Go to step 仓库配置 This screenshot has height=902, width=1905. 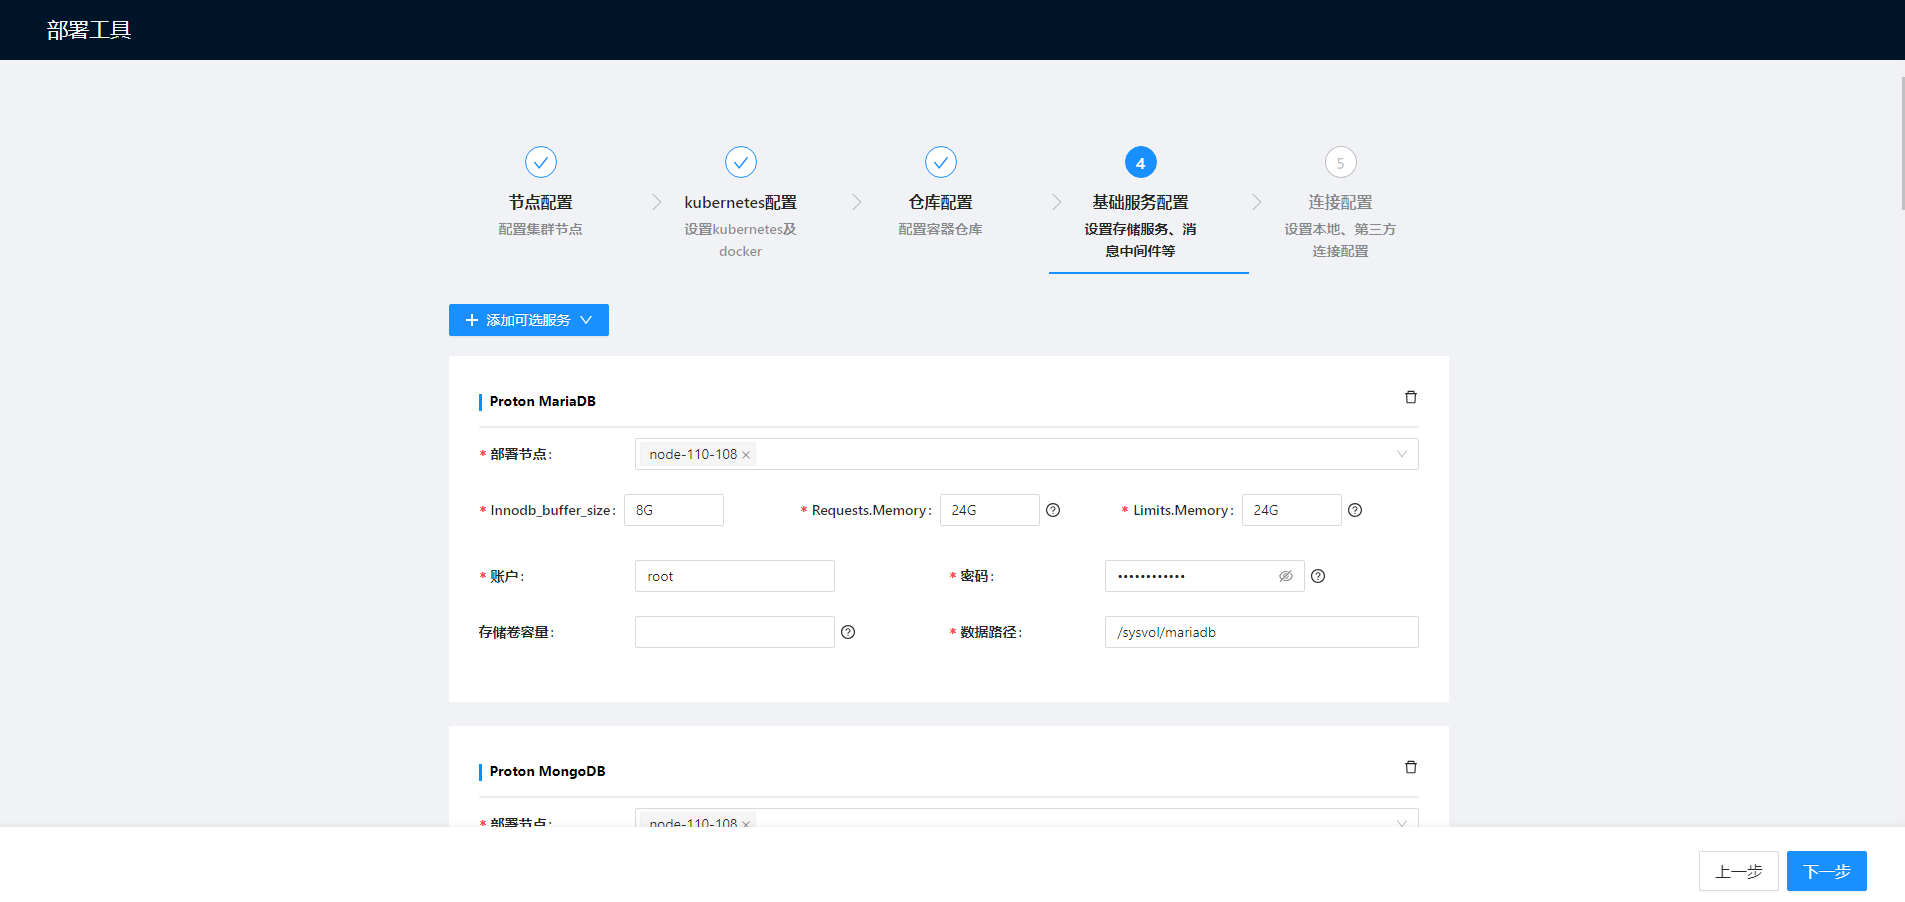[940, 202]
